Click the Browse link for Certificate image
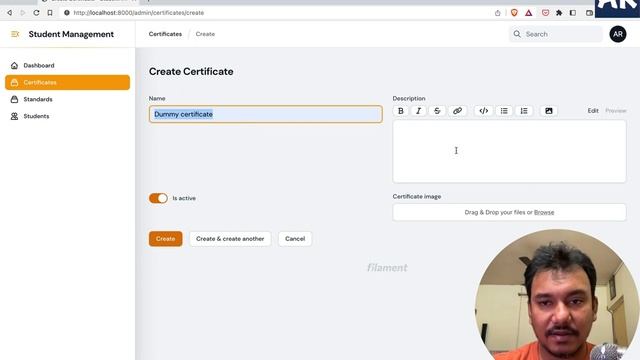 coord(544,212)
